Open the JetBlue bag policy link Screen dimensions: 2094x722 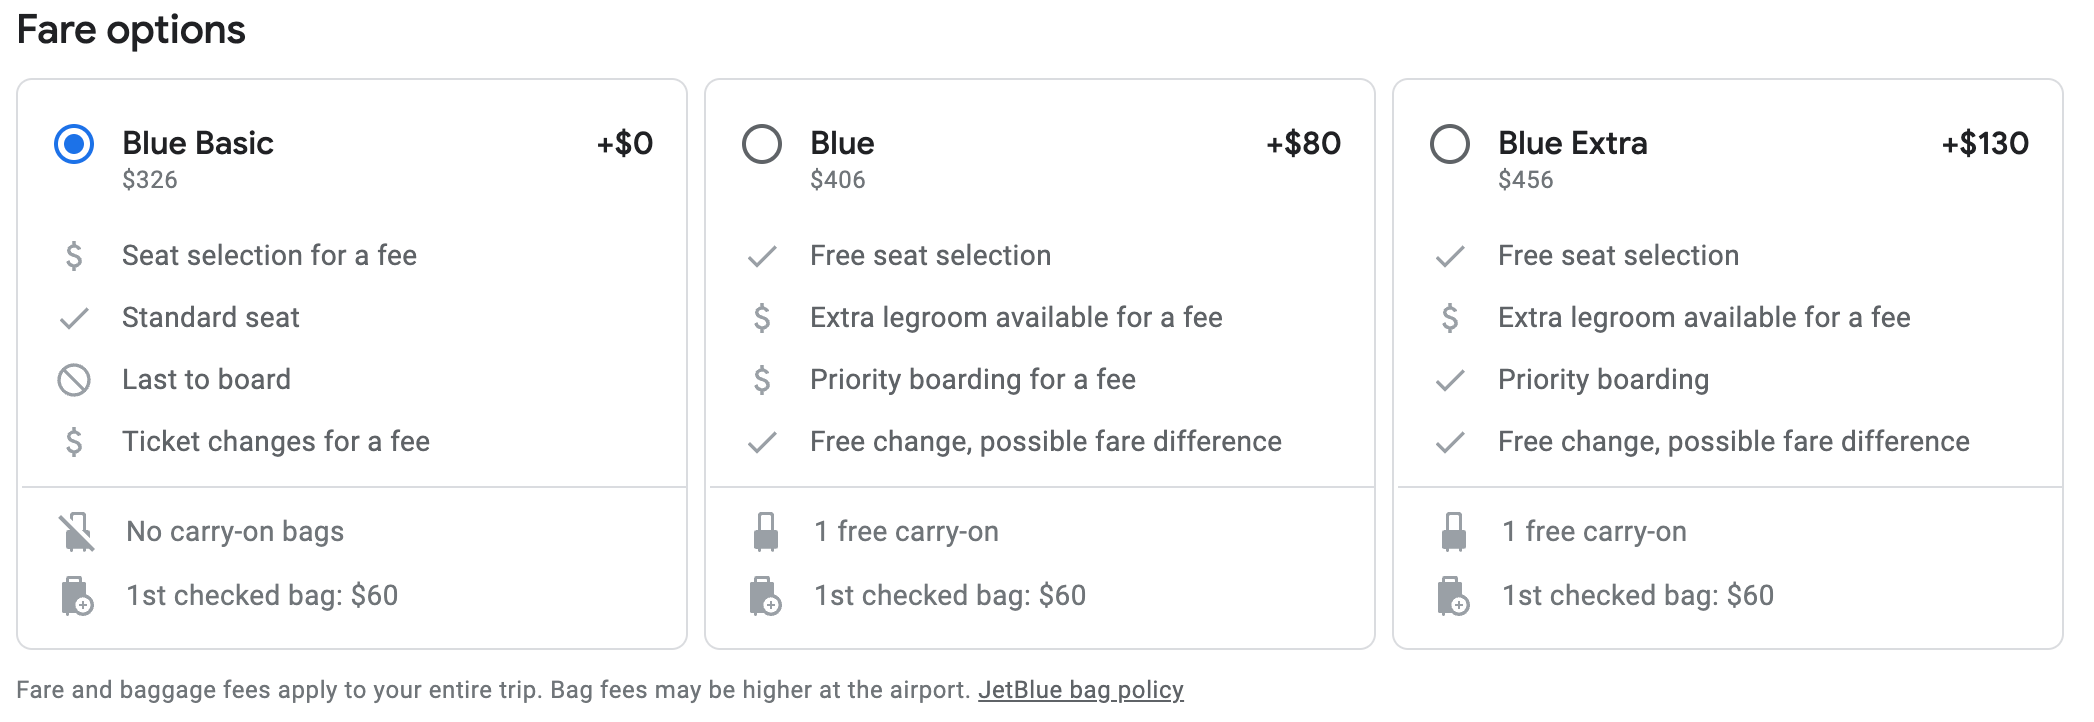click(x=1080, y=690)
